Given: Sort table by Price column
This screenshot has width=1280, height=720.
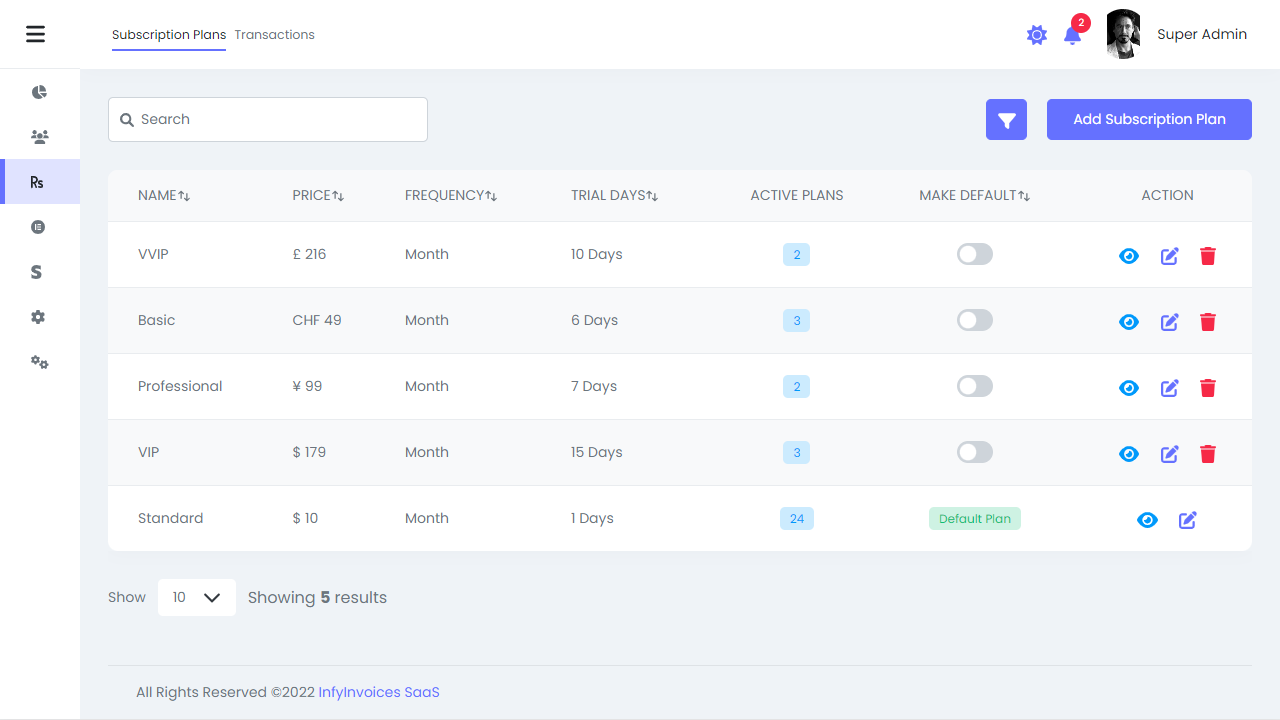Looking at the screenshot, I should [x=318, y=196].
